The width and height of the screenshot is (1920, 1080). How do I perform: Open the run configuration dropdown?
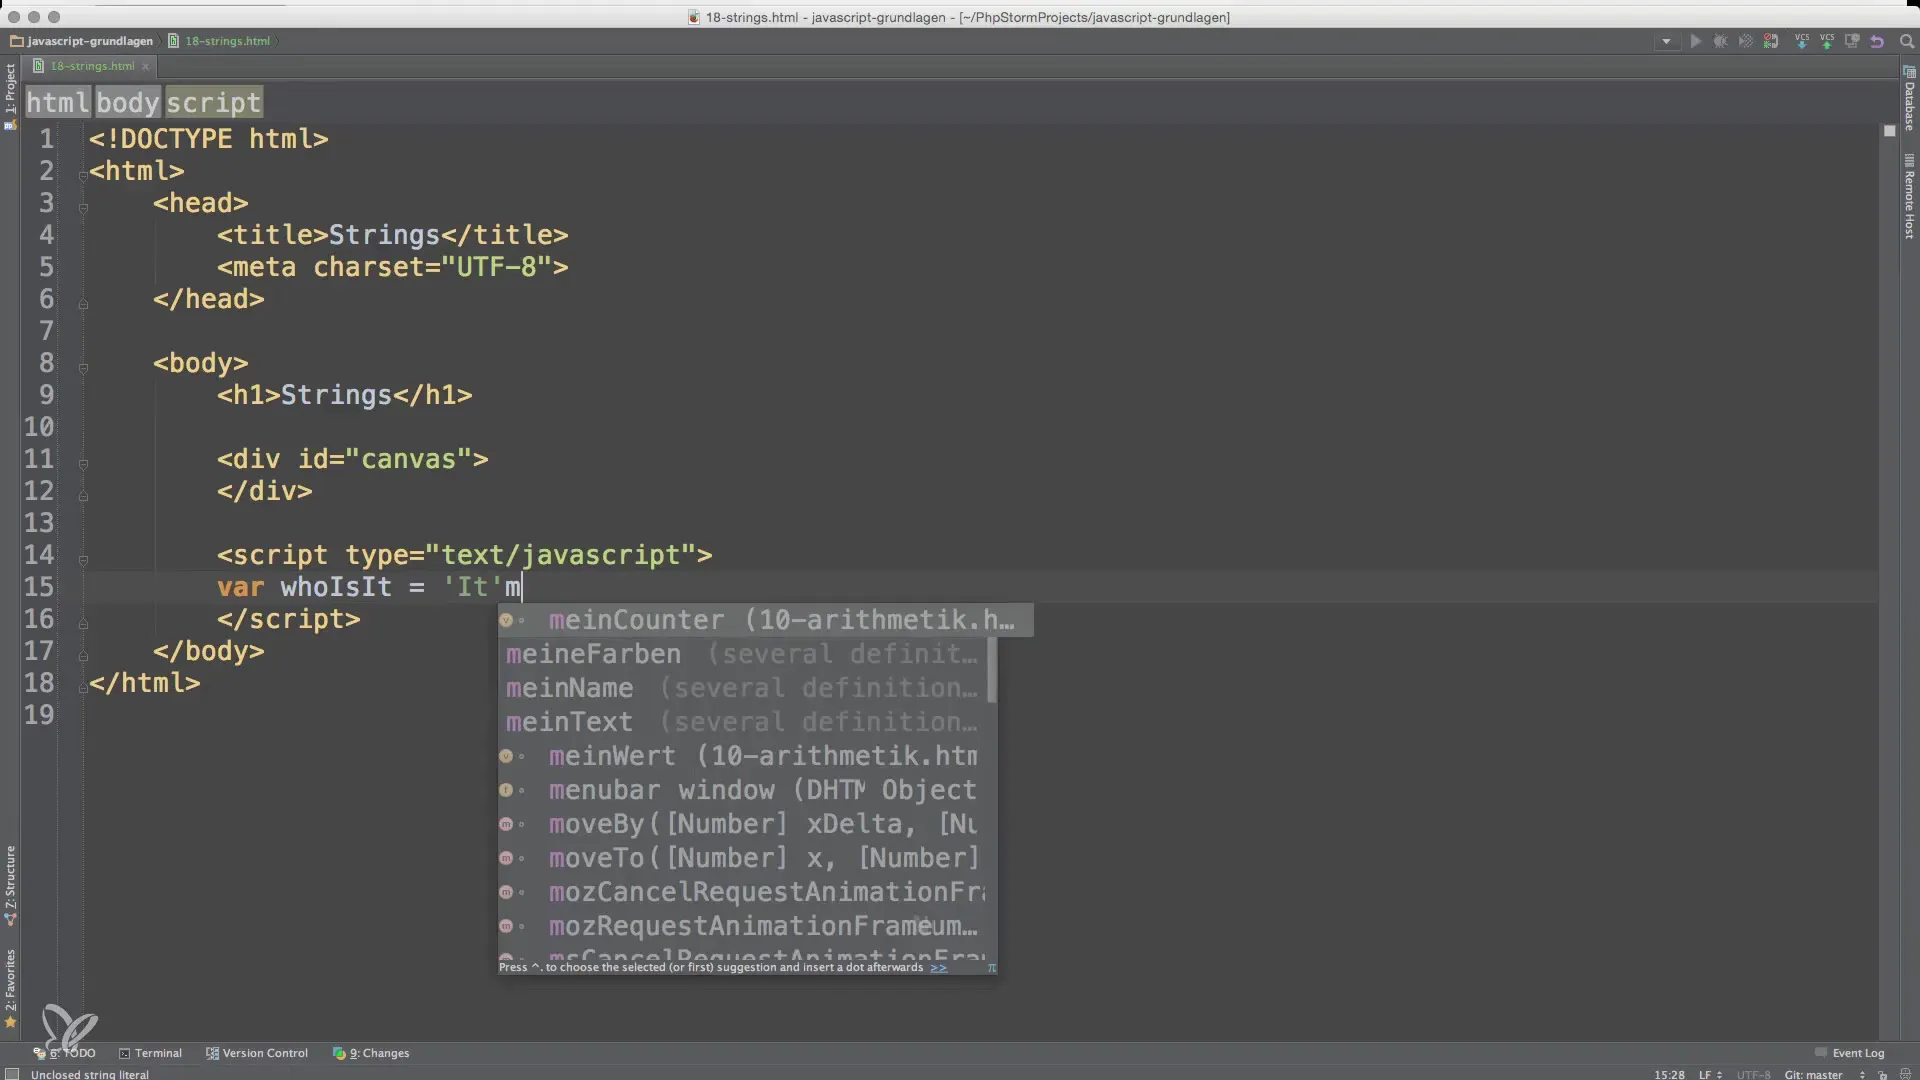(x=1666, y=42)
